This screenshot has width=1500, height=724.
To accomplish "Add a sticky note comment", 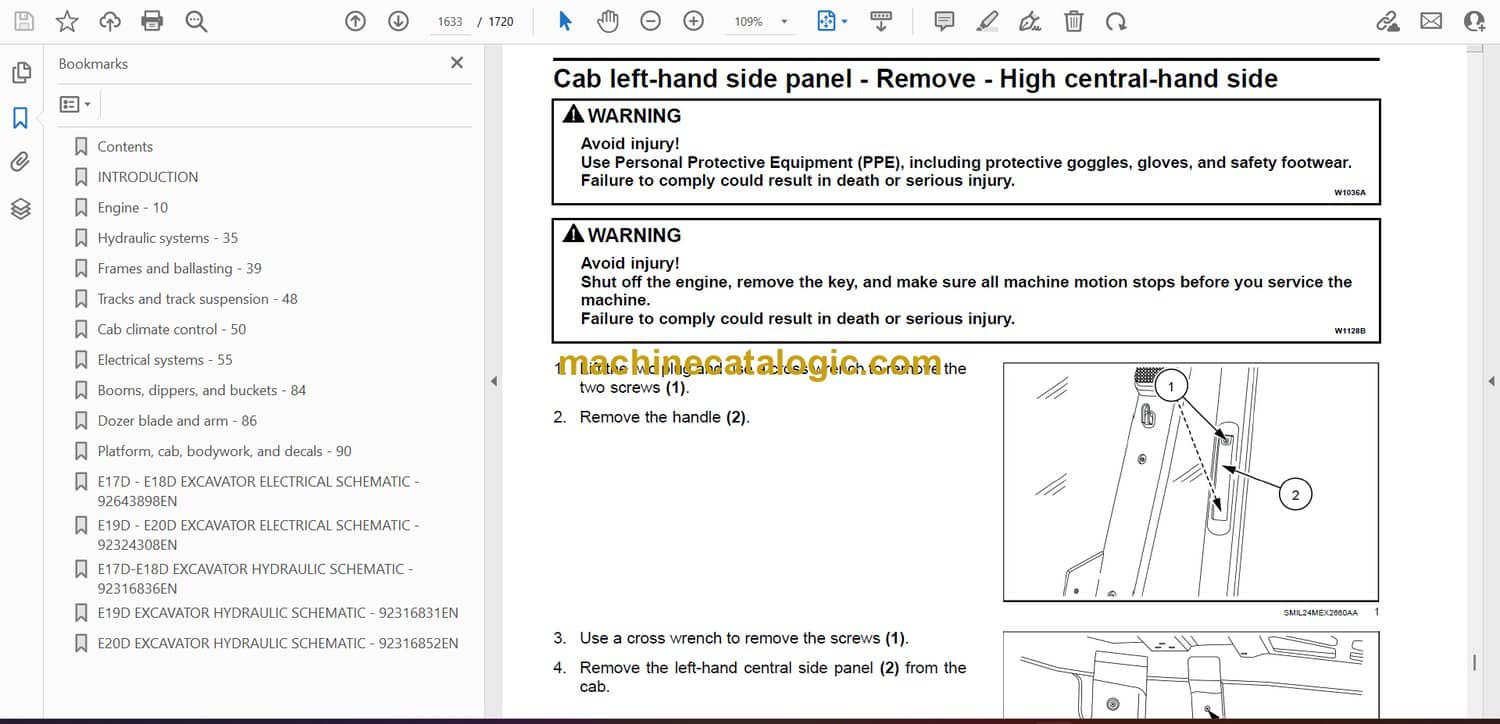I will (x=943, y=21).
